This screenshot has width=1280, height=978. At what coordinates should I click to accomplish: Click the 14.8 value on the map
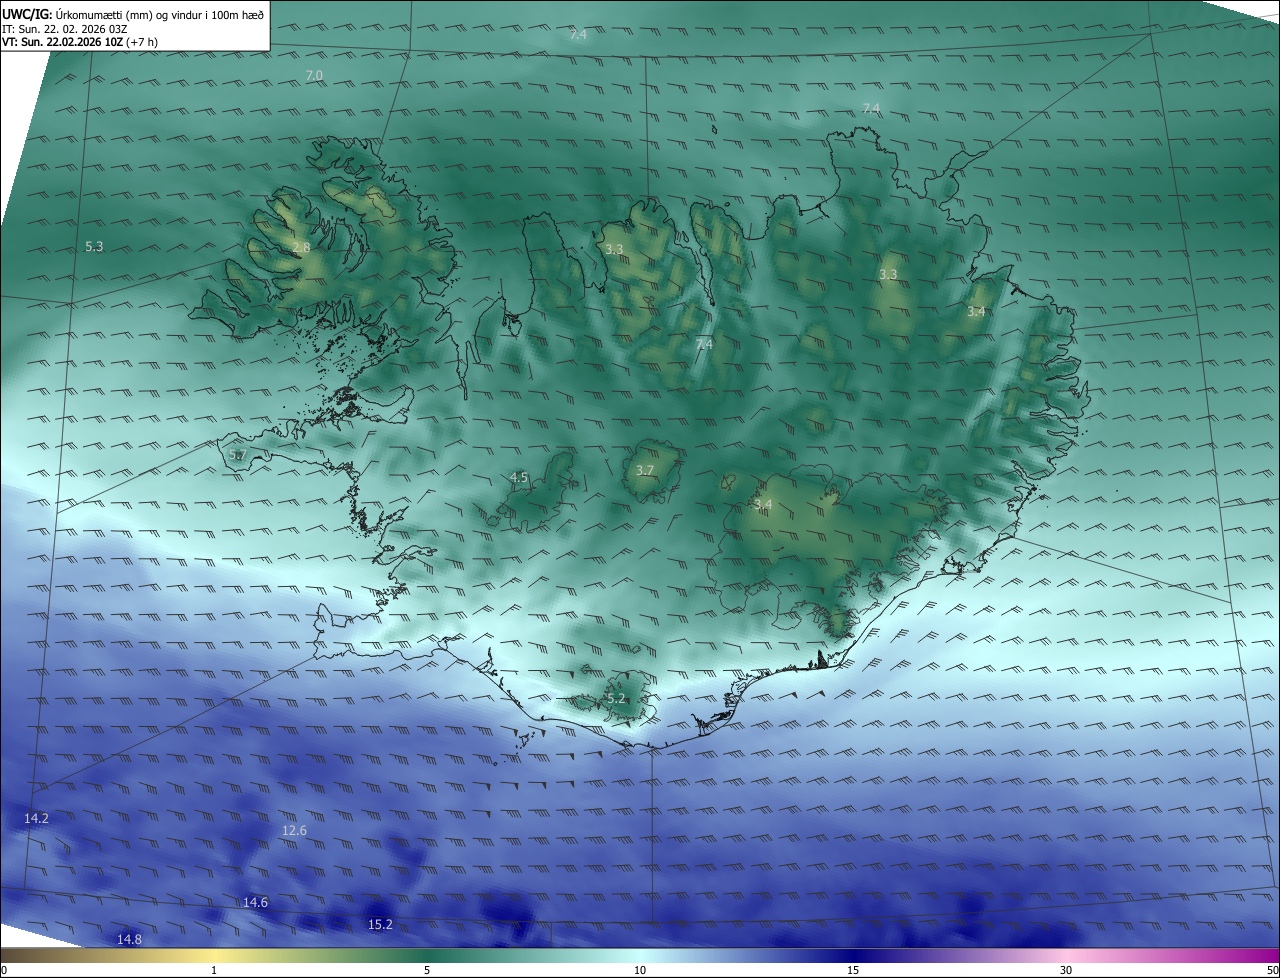coord(129,939)
